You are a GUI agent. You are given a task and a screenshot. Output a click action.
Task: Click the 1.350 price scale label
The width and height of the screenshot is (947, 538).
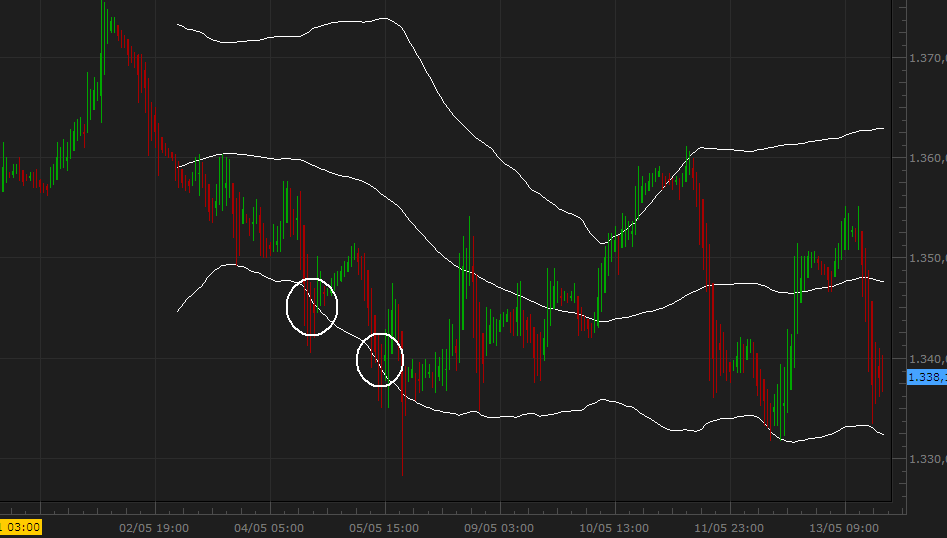[x=927, y=258]
